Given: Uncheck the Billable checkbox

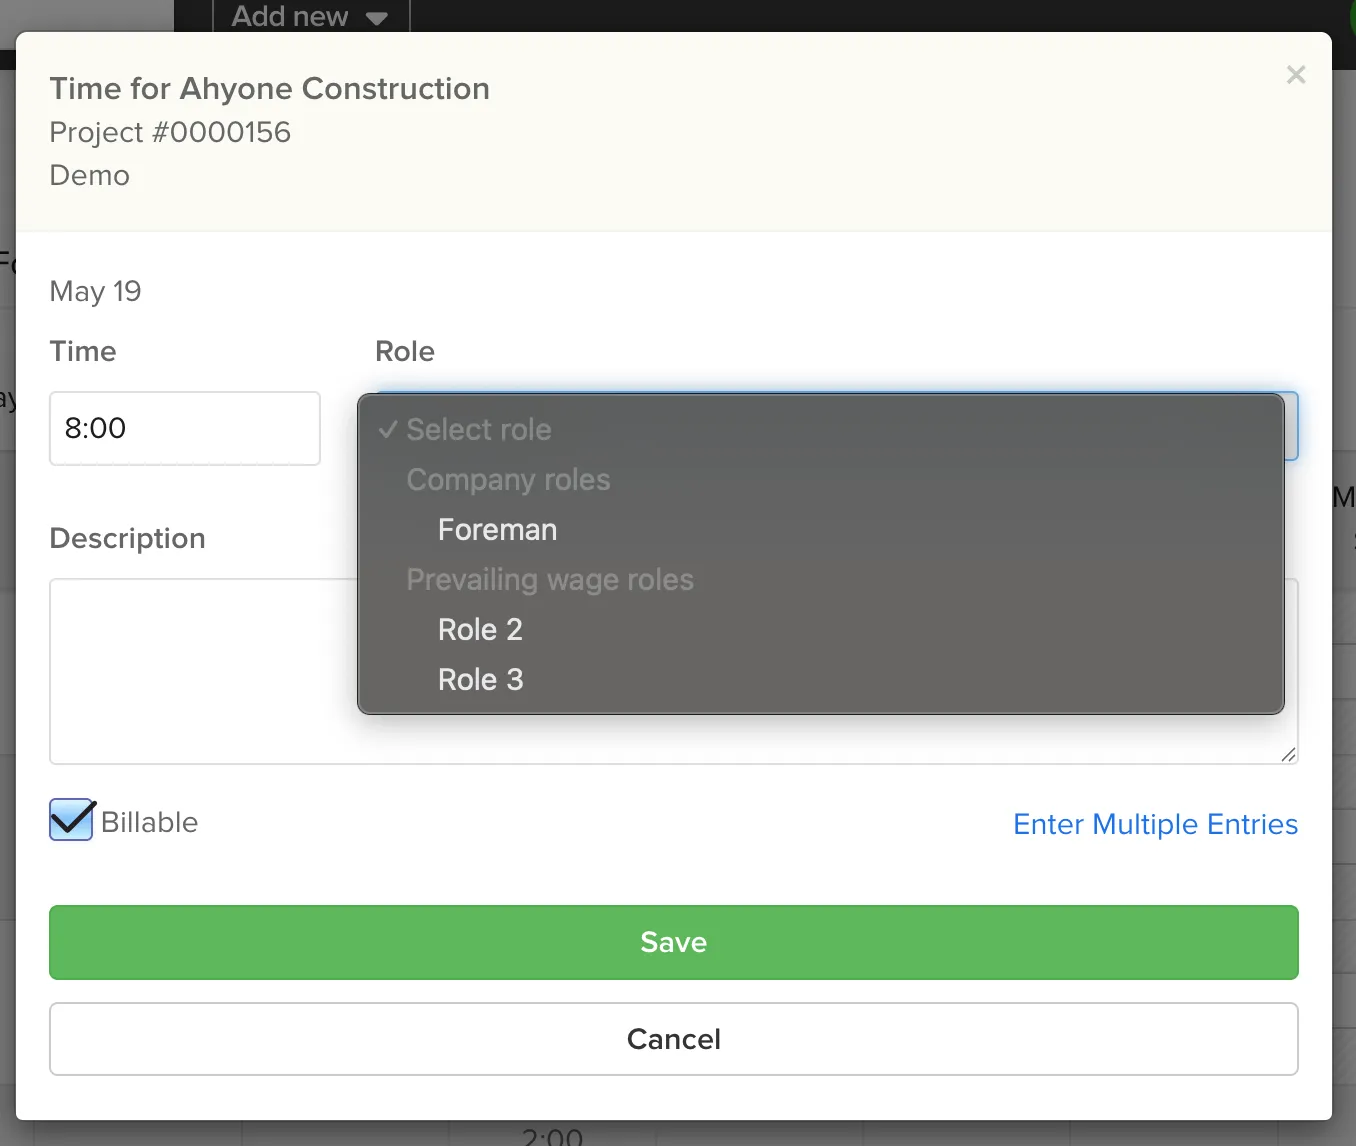Looking at the screenshot, I should point(71,820).
